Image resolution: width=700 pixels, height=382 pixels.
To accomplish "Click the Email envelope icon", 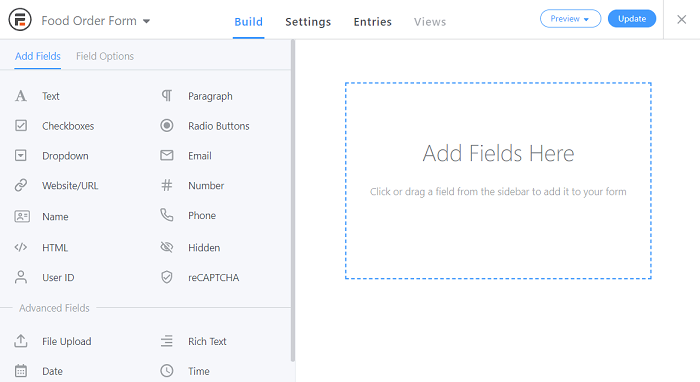I will click(167, 155).
